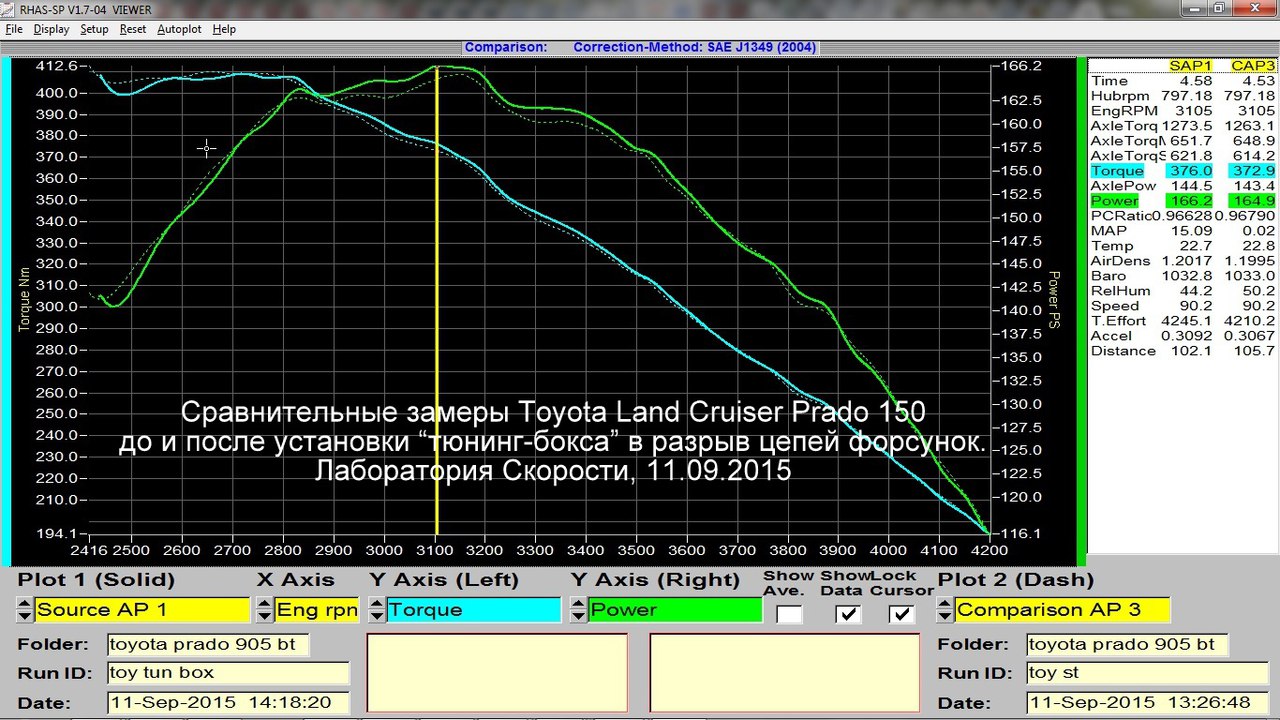Click Plot 2 Folder field toyota prado
The image size is (1280, 720).
1127,644
